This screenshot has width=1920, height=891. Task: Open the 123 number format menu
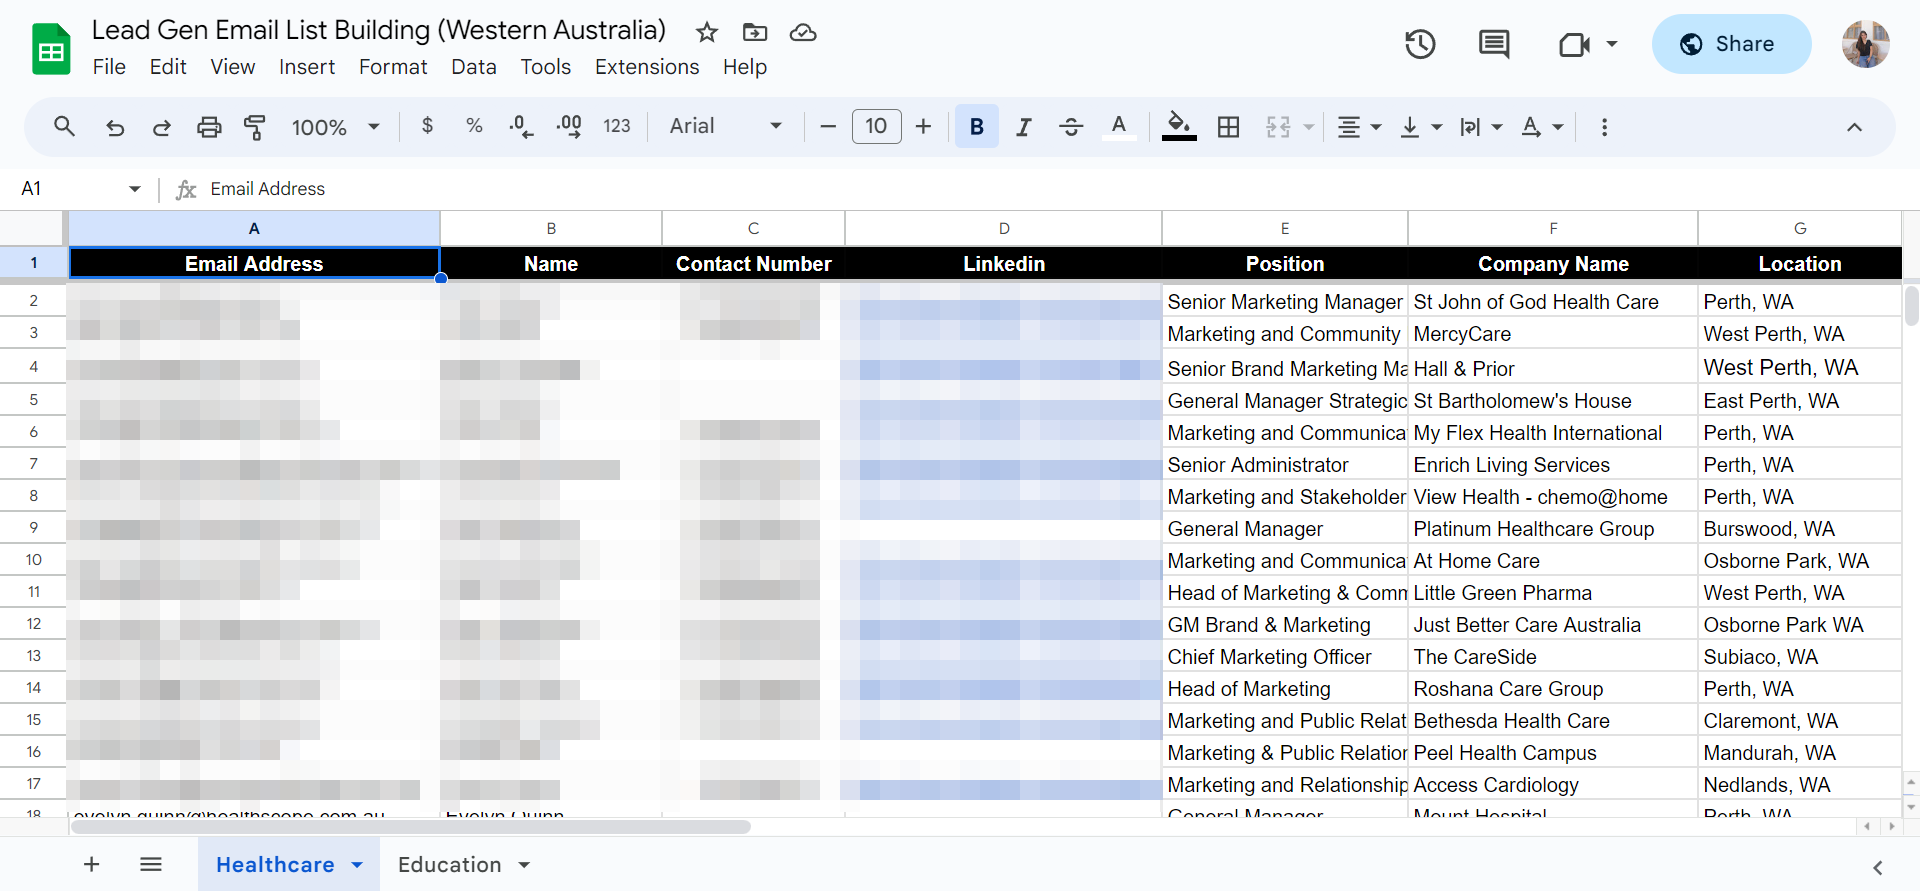617,126
